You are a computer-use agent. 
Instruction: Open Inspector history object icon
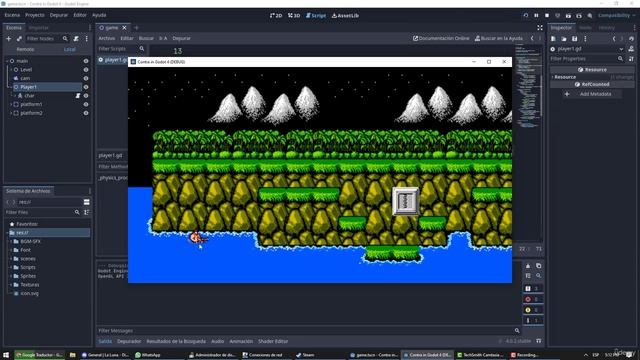coord(631,38)
